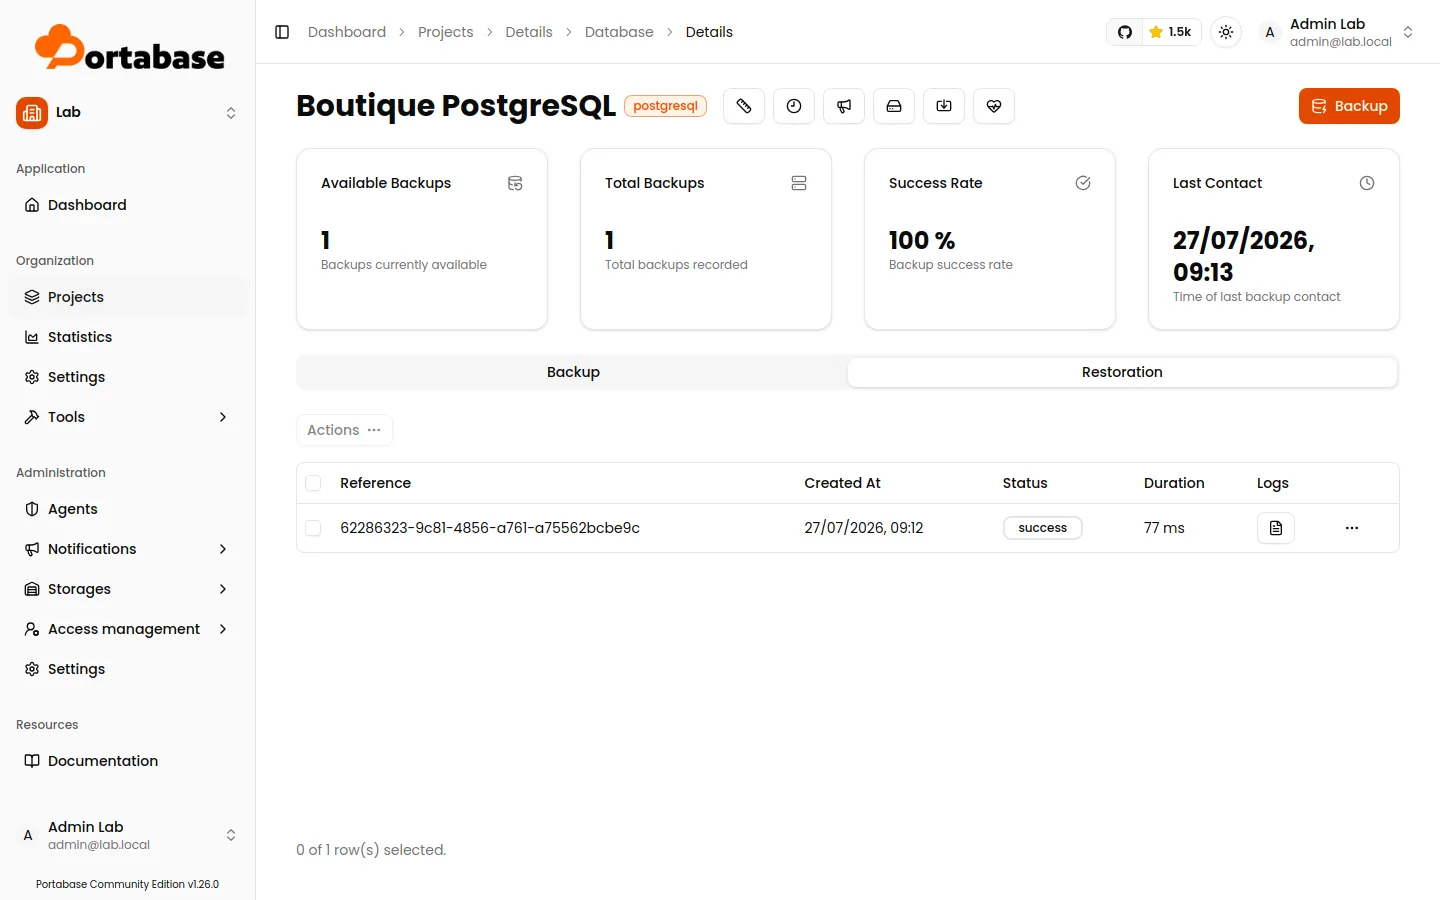Open Statistics in the sidebar
The height and width of the screenshot is (900, 1440).
[x=128, y=337]
